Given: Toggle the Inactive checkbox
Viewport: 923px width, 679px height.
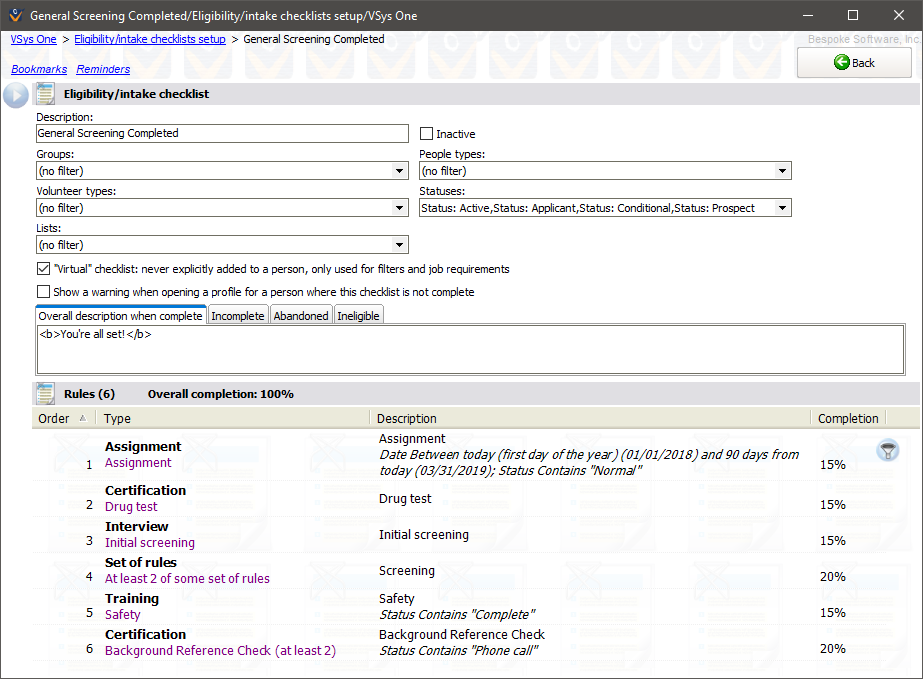Looking at the screenshot, I should coord(427,134).
